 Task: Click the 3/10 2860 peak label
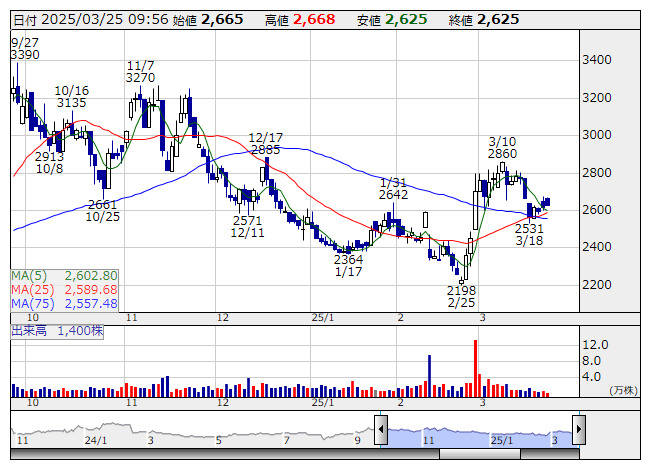point(502,148)
